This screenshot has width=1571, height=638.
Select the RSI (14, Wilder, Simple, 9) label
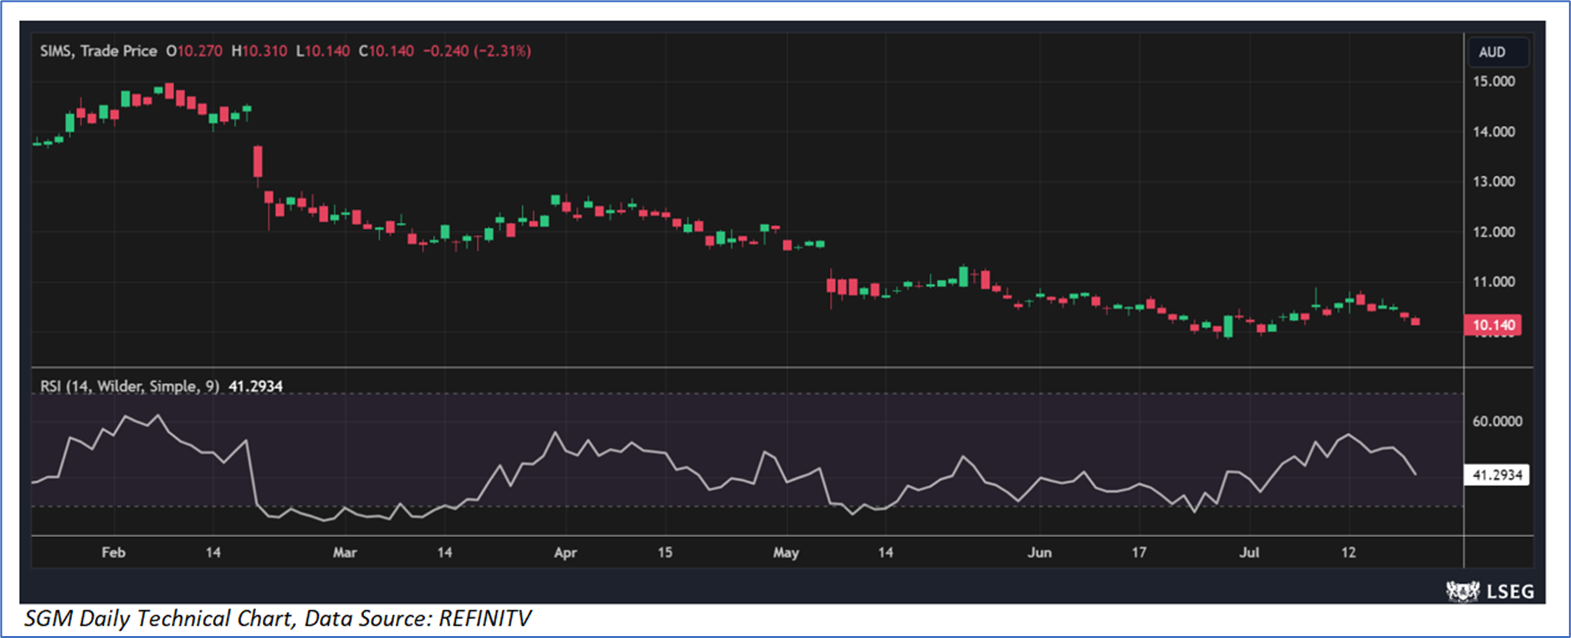pos(129,386)
